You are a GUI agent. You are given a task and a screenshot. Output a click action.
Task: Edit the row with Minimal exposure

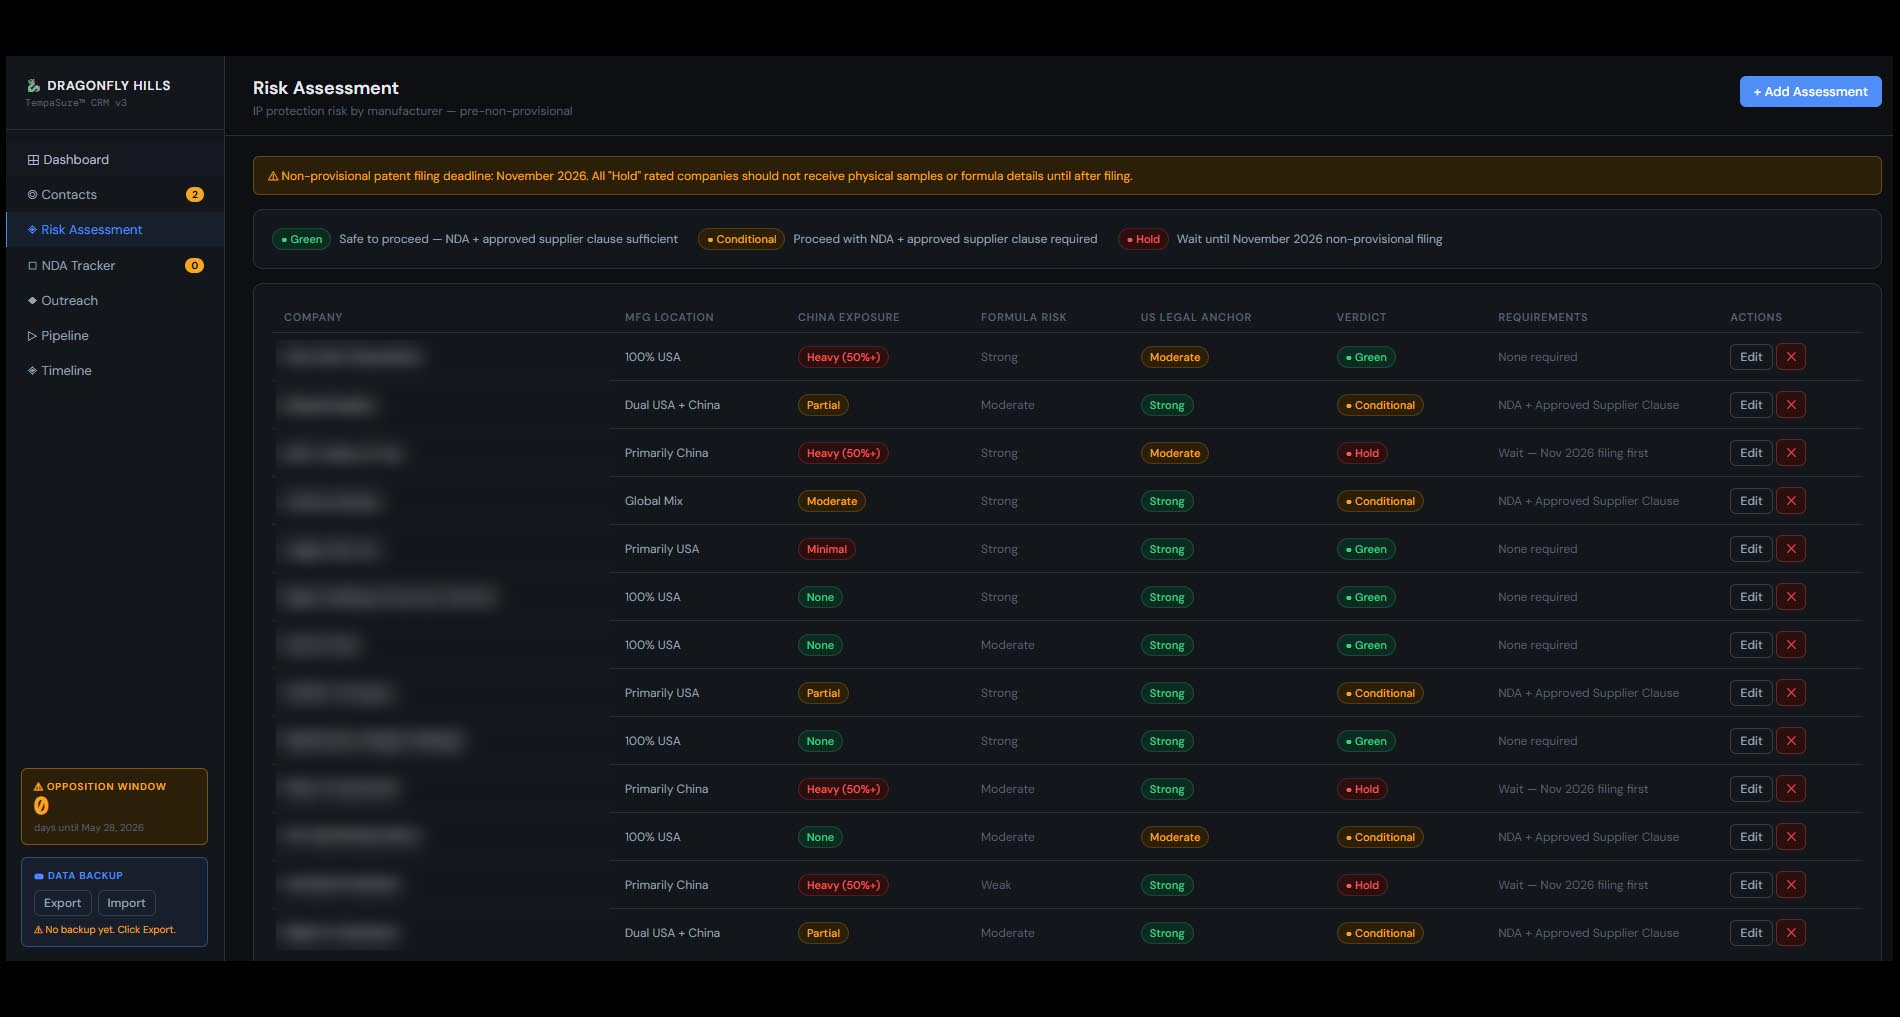(1751, 549)
